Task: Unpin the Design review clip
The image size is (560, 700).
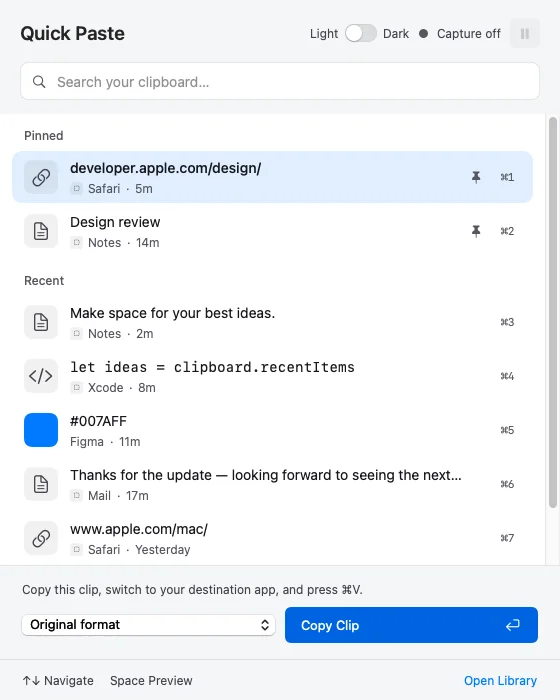Action: coord(476,231)
